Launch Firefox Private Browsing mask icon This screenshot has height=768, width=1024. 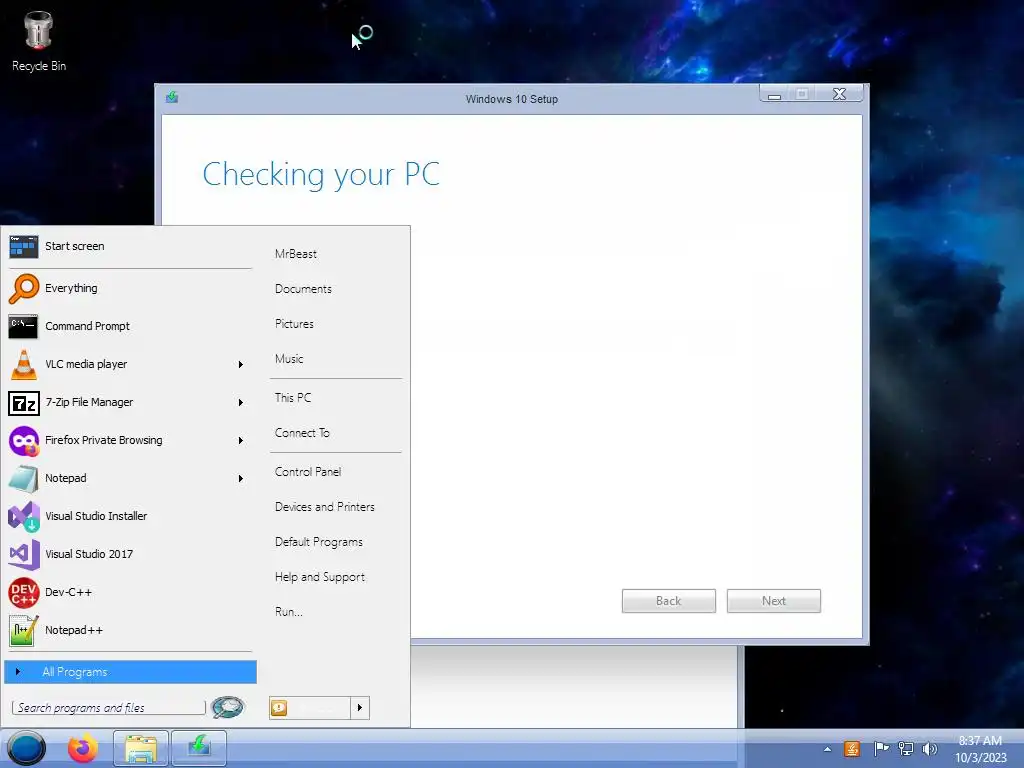[24, 441]
